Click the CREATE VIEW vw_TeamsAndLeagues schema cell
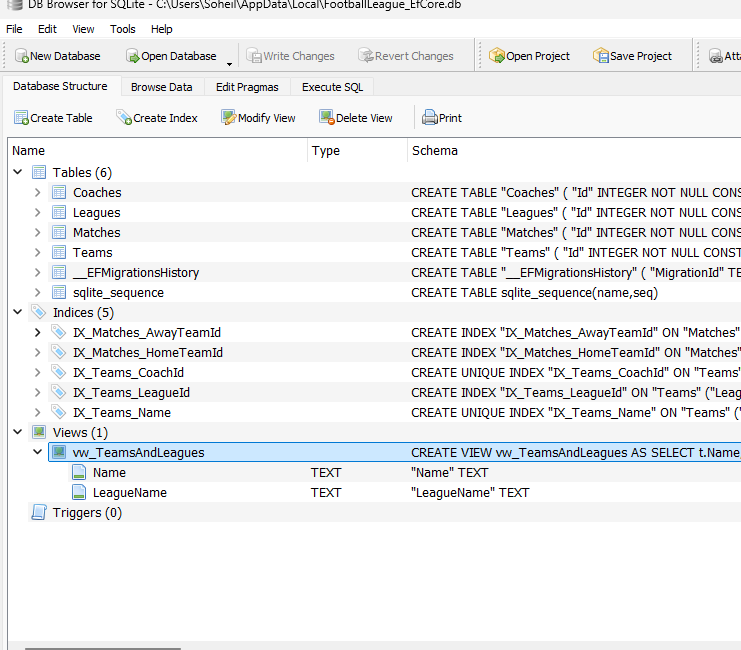 [575, 453]
